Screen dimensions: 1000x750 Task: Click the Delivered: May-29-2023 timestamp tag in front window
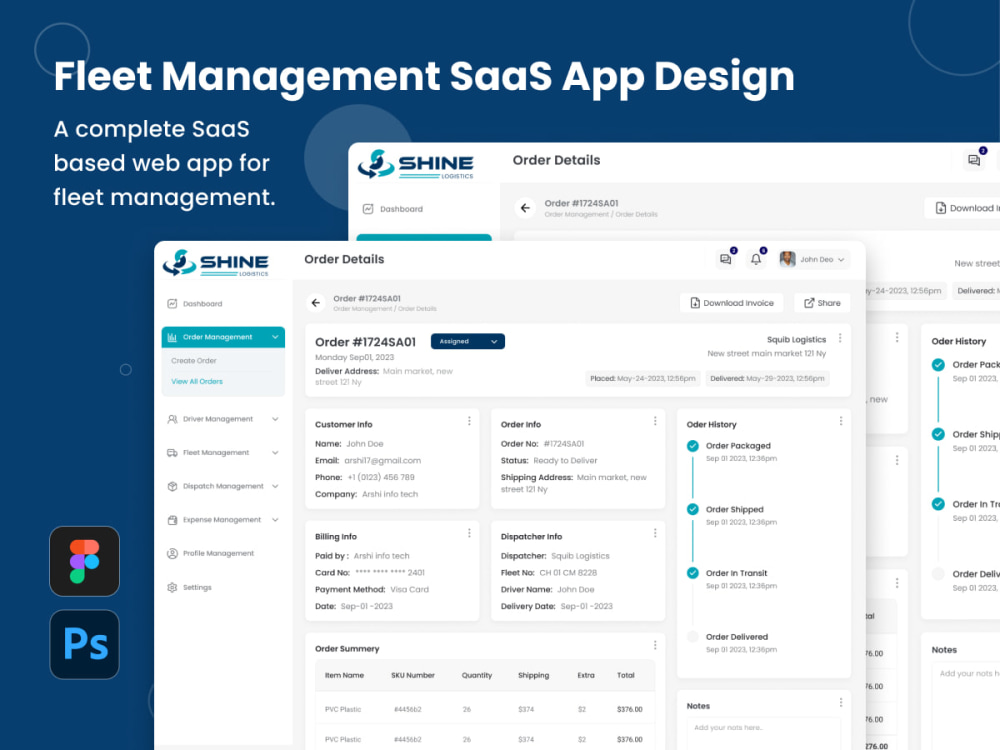(767, 378)
